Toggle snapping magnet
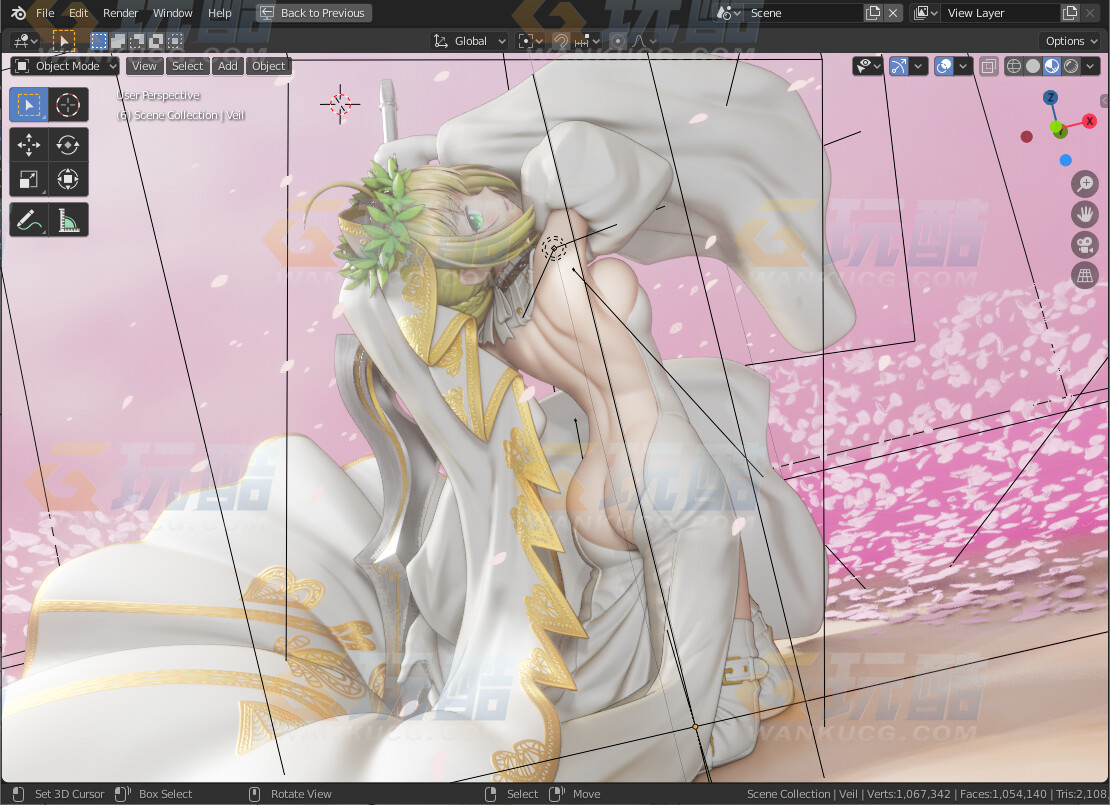The width and height of the screenshot is (1110, 805). 560,41
